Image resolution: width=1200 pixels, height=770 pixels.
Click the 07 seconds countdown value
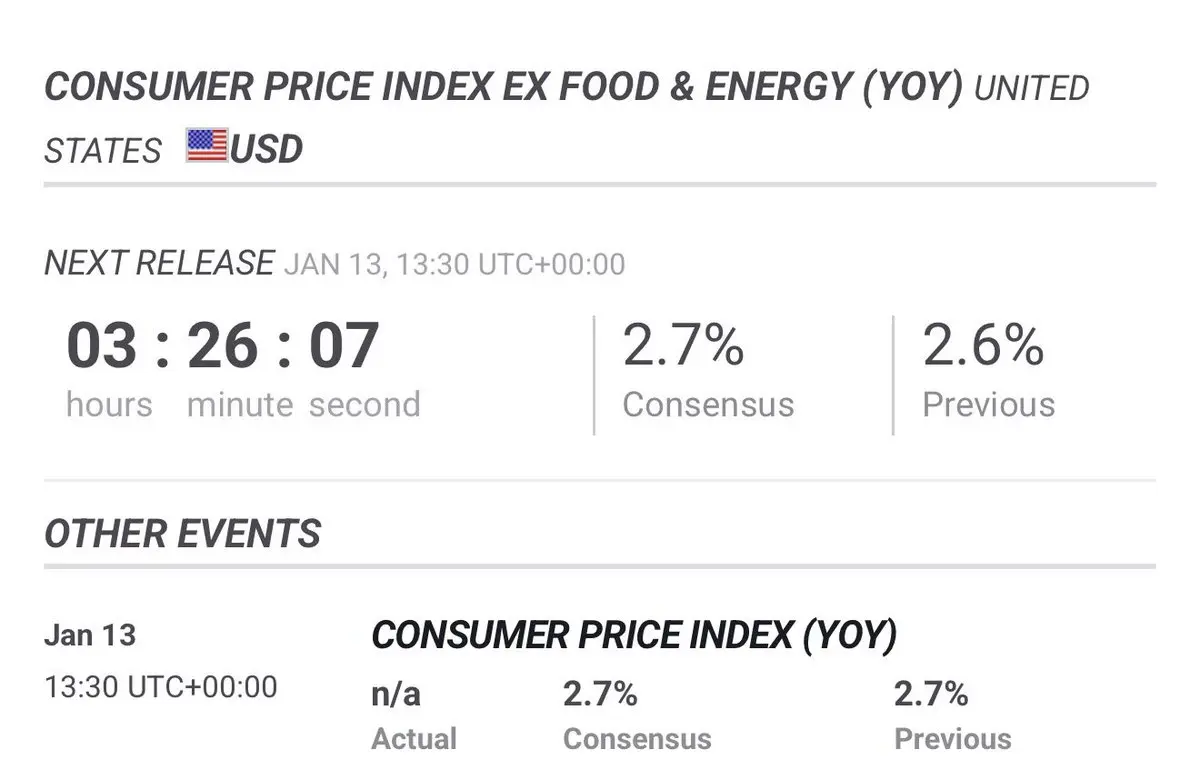343,344
